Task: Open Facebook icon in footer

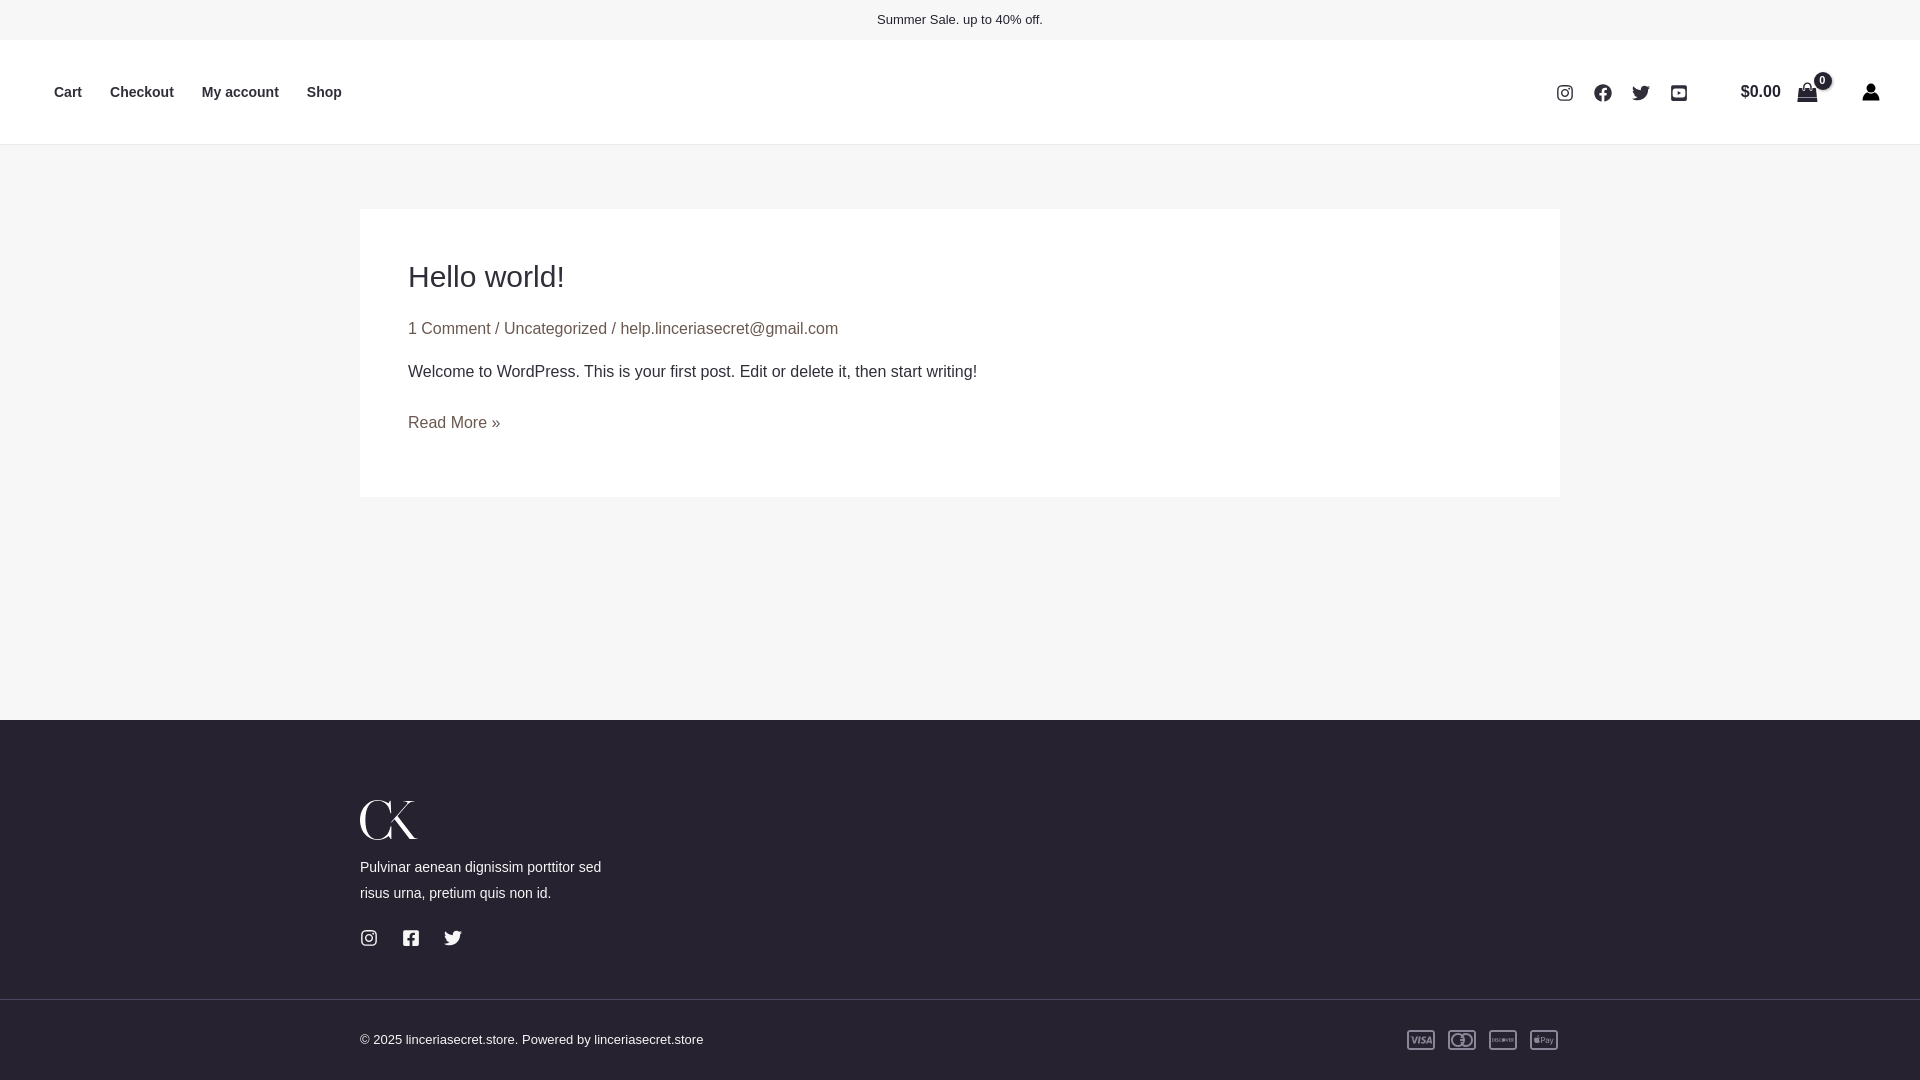Action: click(x=411, y=938)
